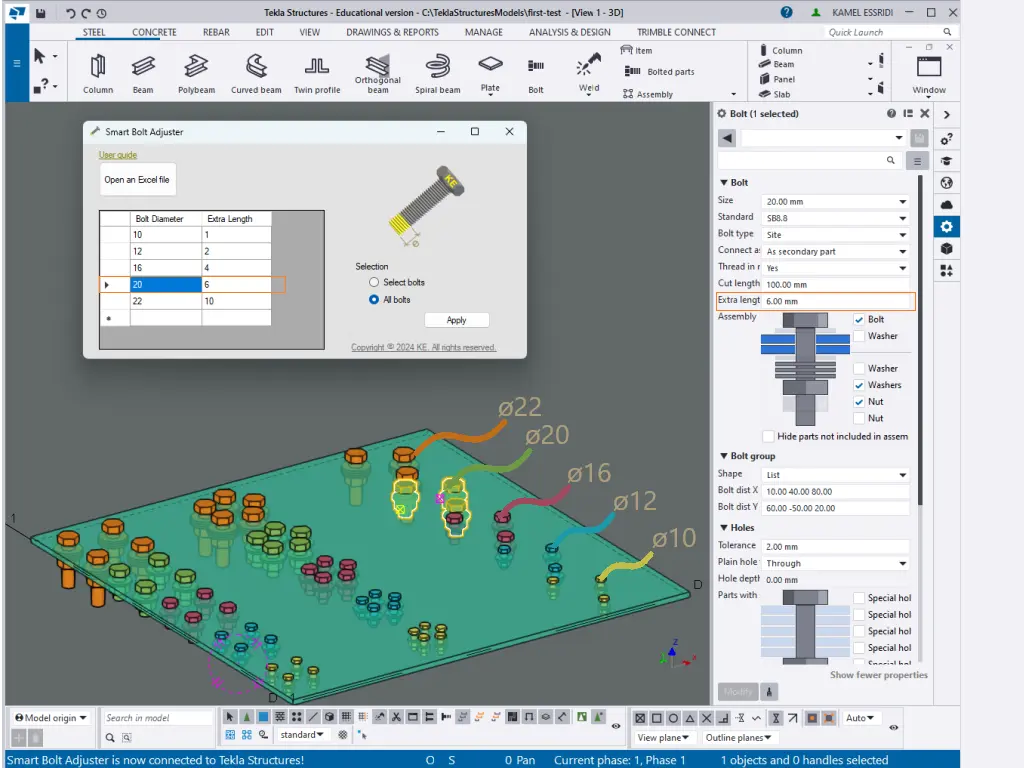Viewport: 1024px width, 768px height.
Task: Collapse the Bolt group section
Action: click(x=724, y=456)
